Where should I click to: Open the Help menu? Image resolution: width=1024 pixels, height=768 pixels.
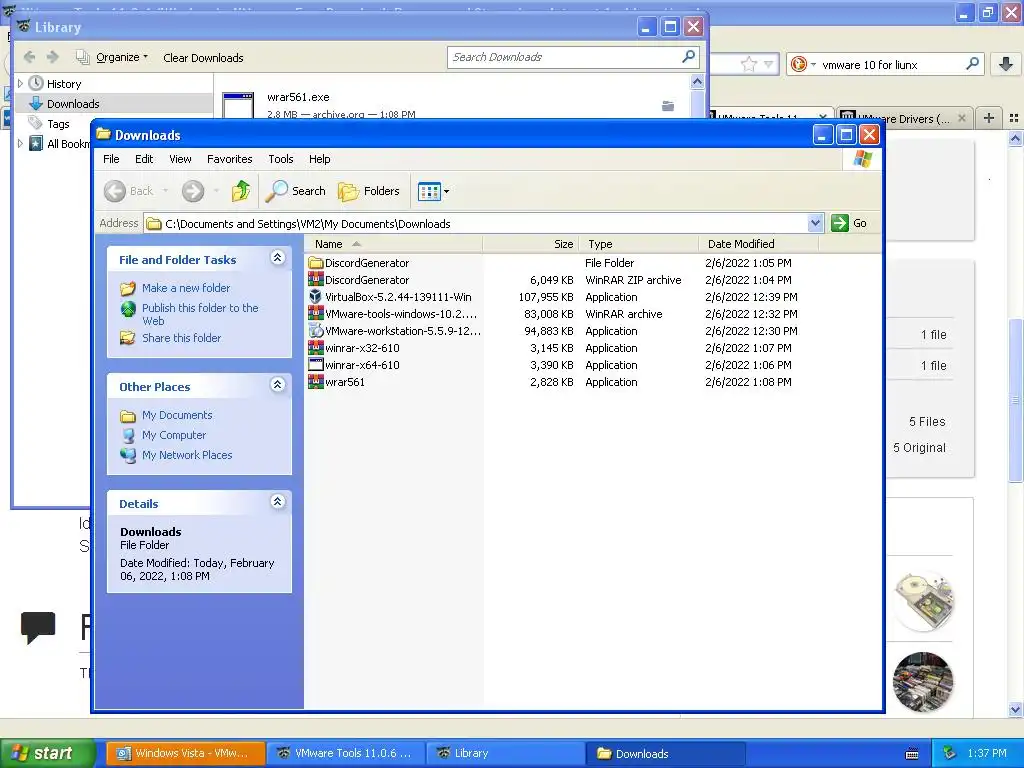point(319,159)
